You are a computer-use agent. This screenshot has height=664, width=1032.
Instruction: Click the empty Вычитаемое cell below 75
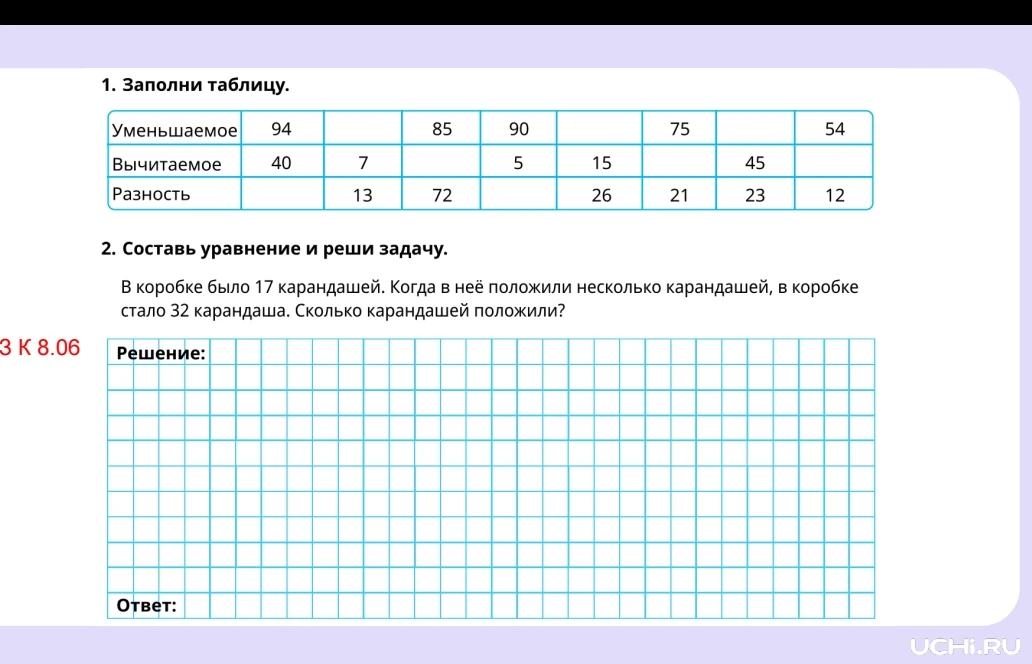(679, 162)
